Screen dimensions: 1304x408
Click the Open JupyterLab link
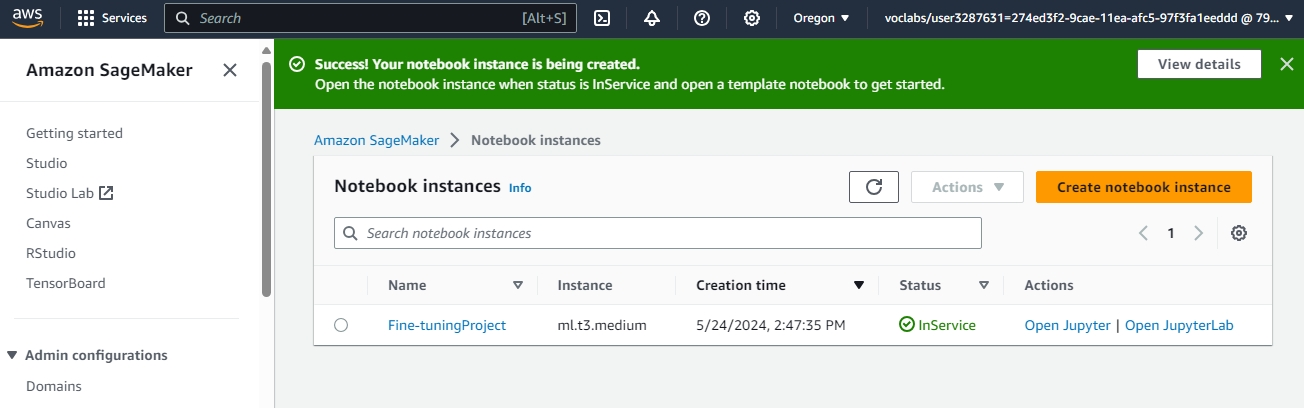click(x=1178, y=325)
